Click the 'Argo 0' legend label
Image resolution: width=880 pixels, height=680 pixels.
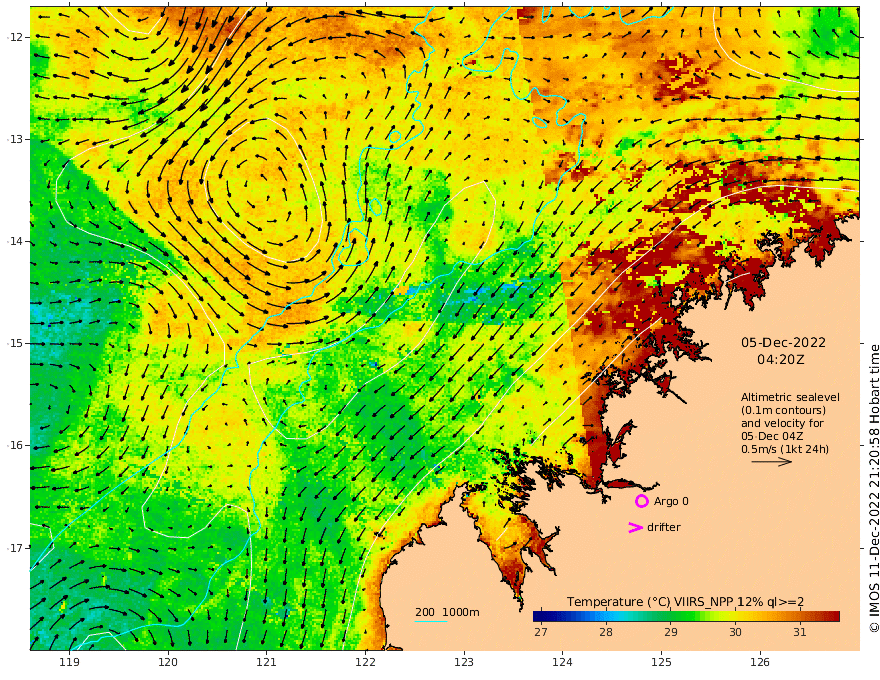(x=671, y=501)
